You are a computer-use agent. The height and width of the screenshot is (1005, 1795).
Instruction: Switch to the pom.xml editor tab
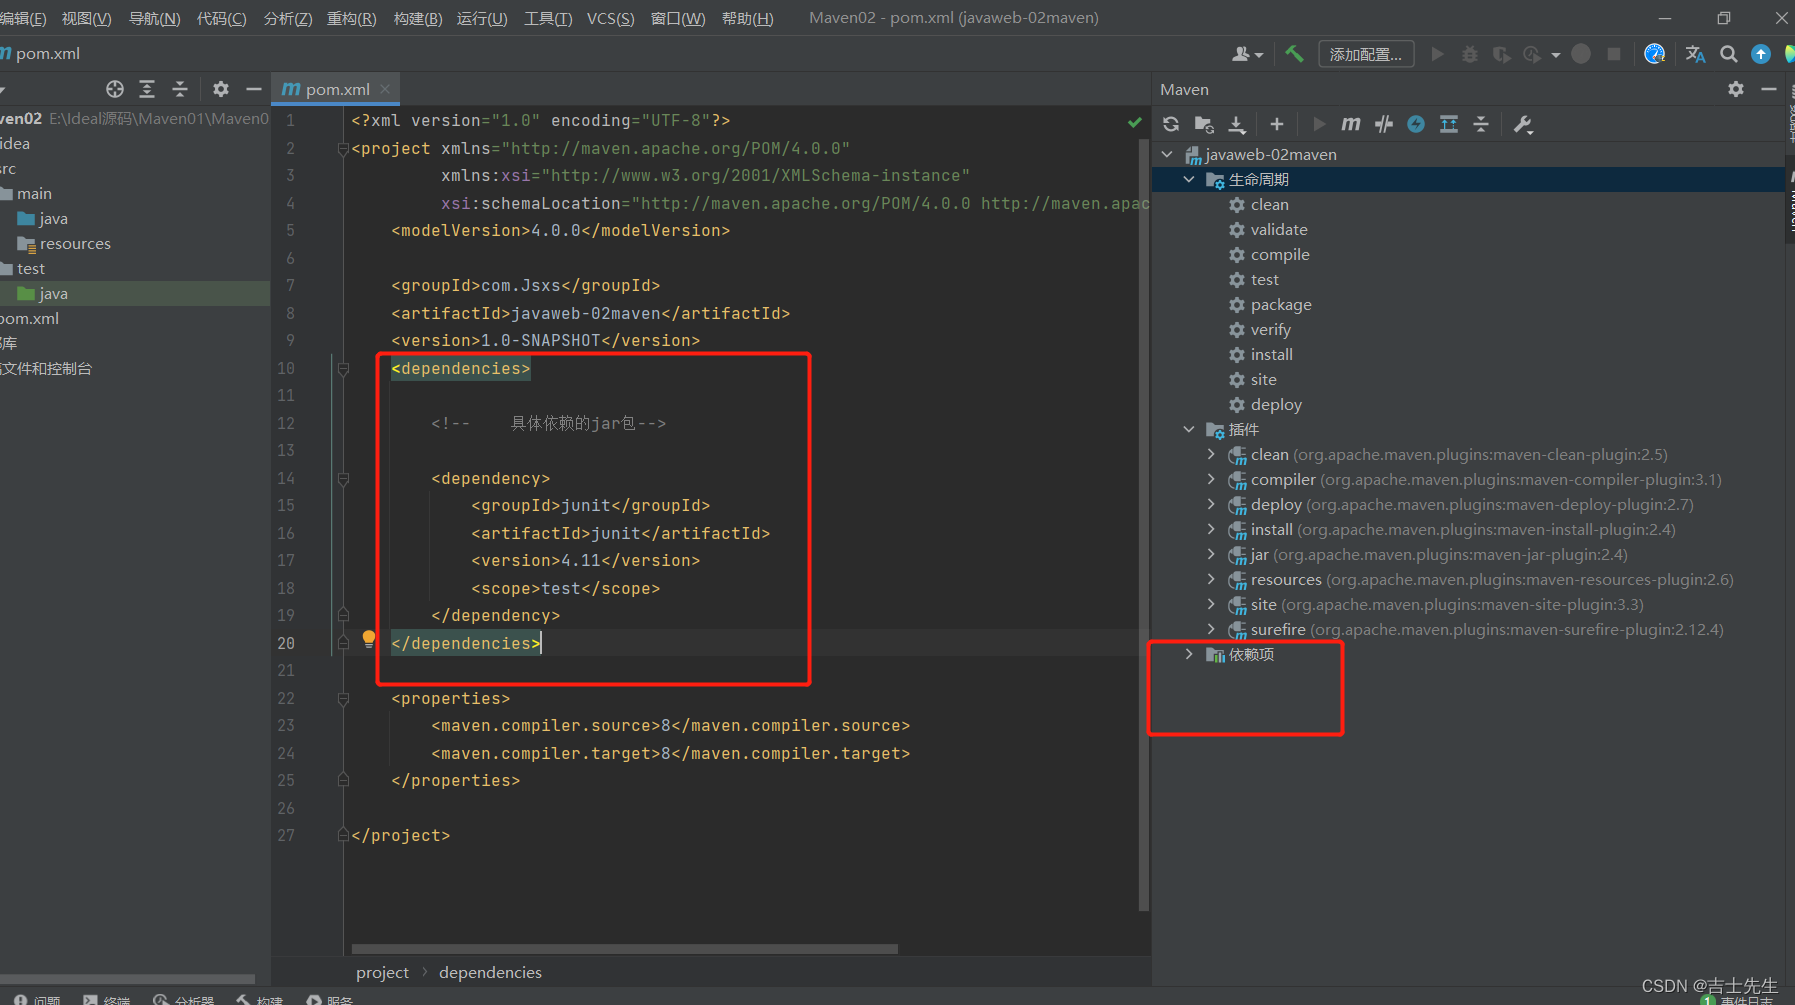tap(336, 89)
